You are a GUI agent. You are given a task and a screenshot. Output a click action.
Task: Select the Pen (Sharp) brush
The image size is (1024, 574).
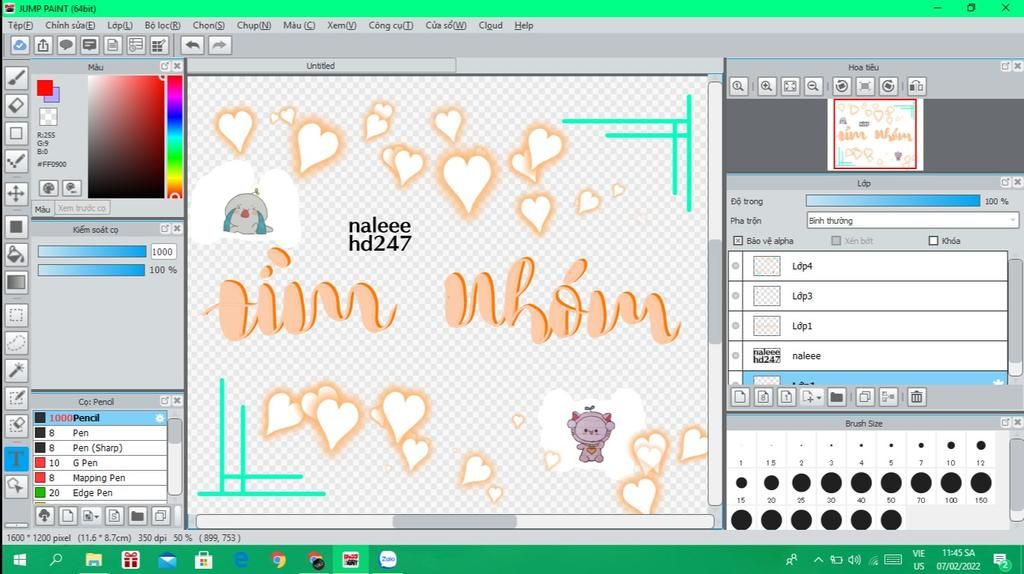pyautogui.click(x=100, y=448)
